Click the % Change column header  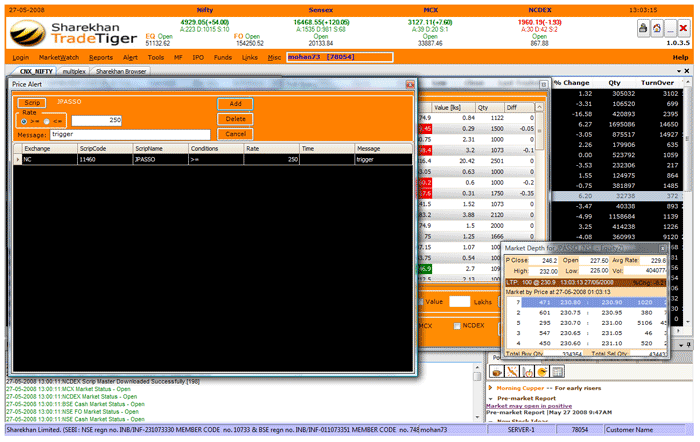click(x=571, y=83)
